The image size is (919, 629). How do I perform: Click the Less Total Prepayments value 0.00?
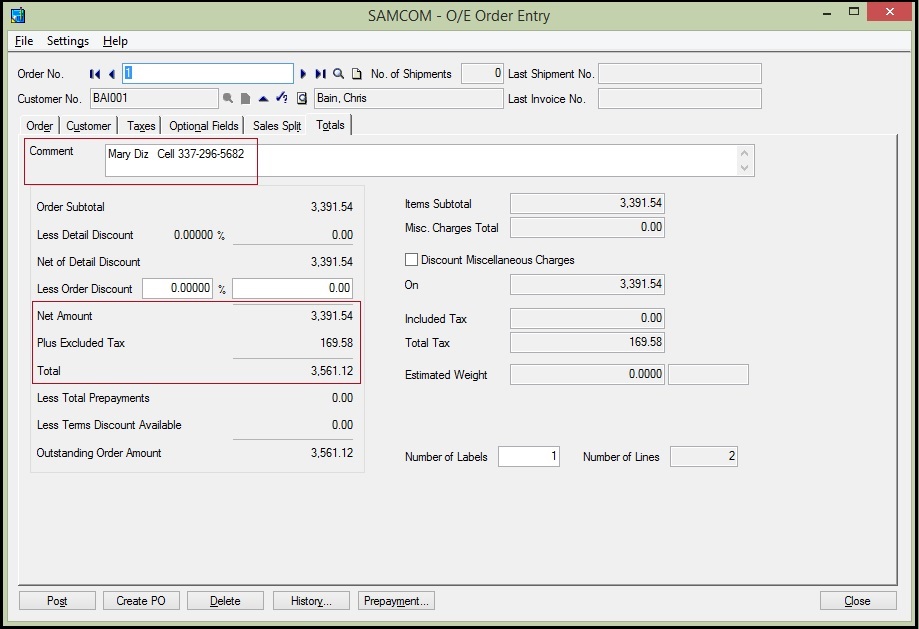click(x=342, y=398)
